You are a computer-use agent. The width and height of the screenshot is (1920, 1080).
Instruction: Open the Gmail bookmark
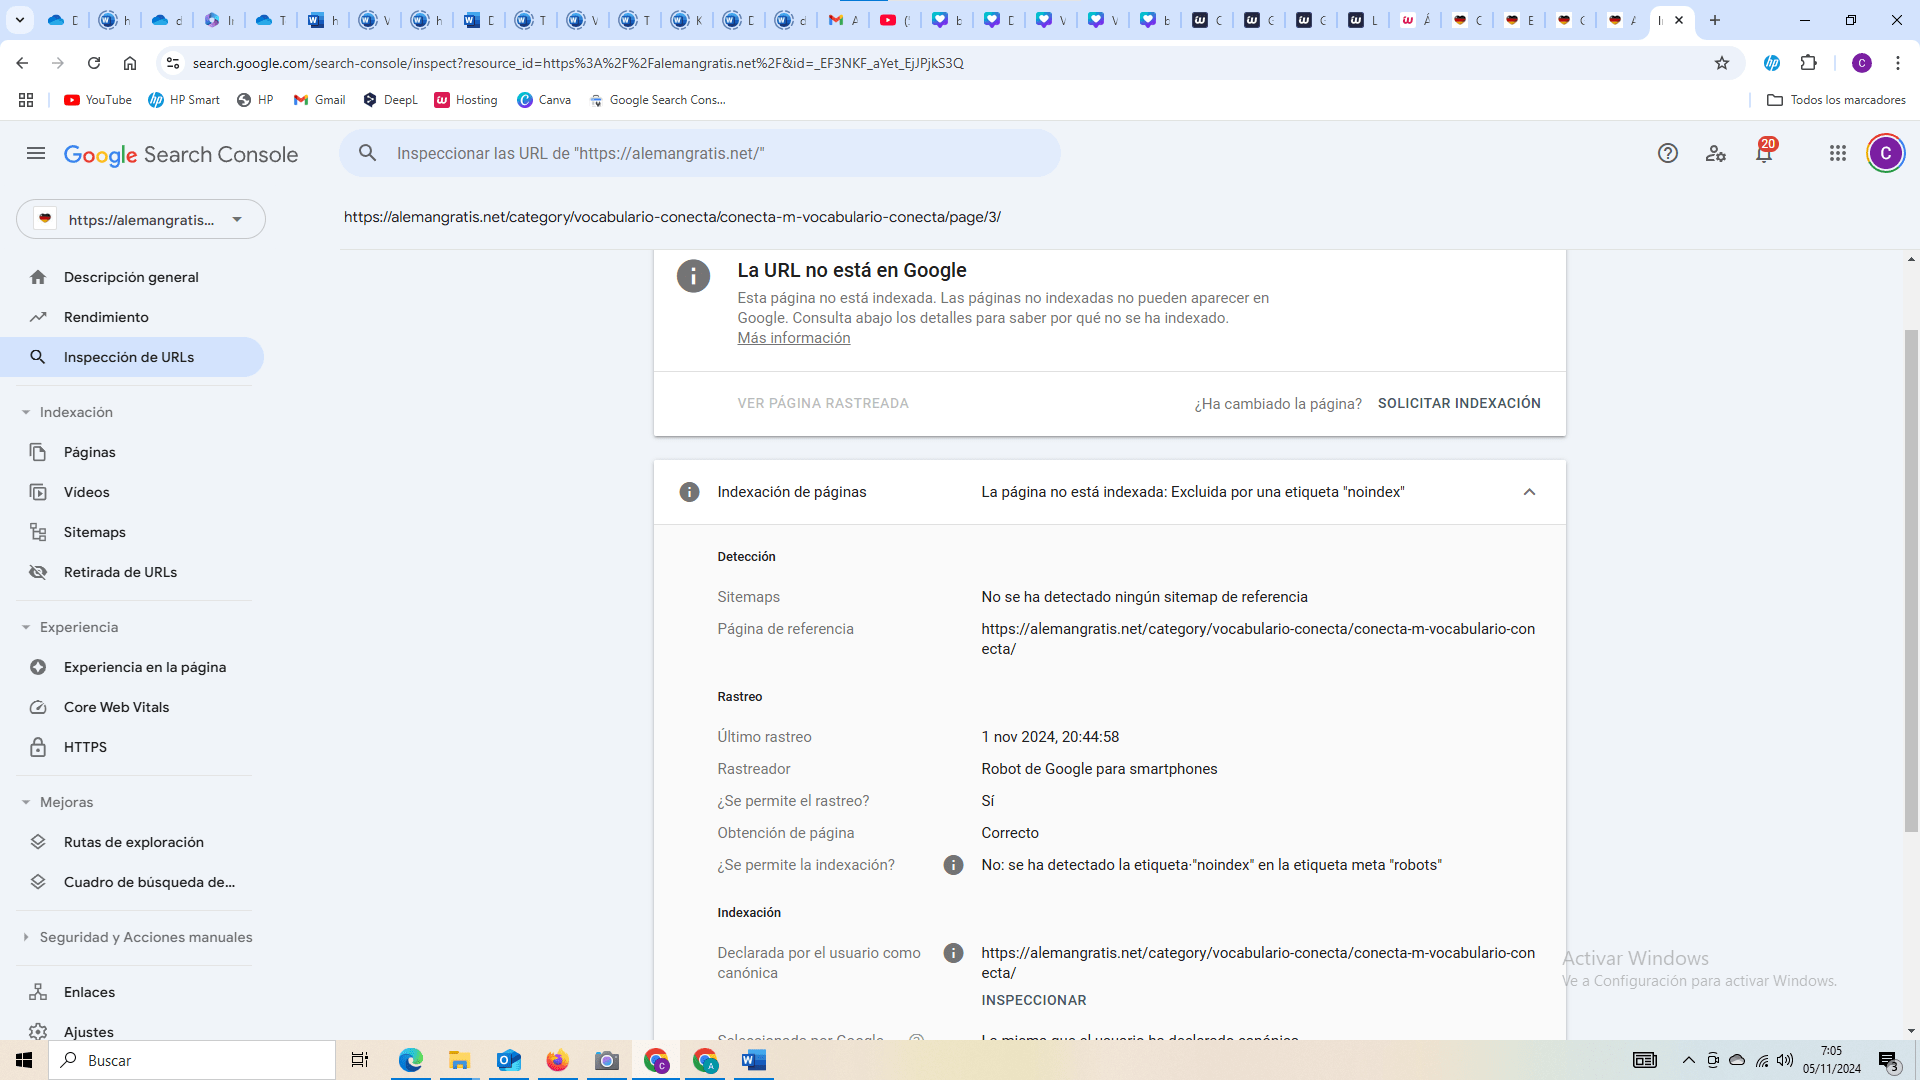coord(319,100)
